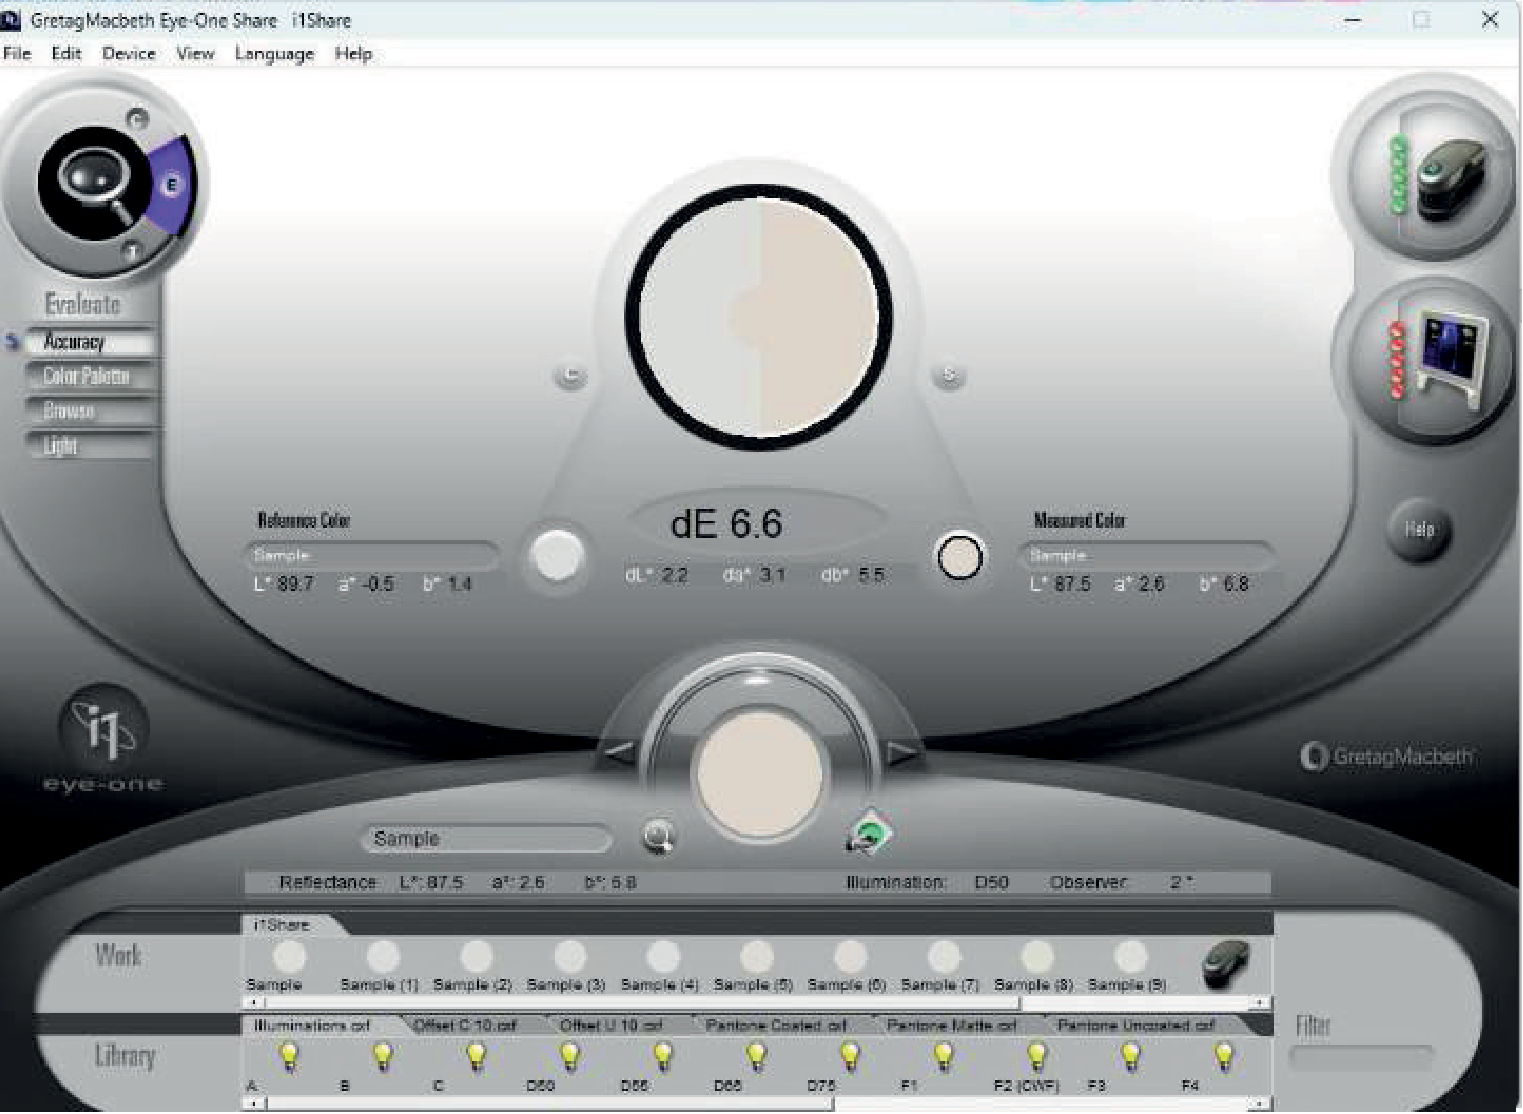Select the Sample (1) swatch

[x=383, y=957]
